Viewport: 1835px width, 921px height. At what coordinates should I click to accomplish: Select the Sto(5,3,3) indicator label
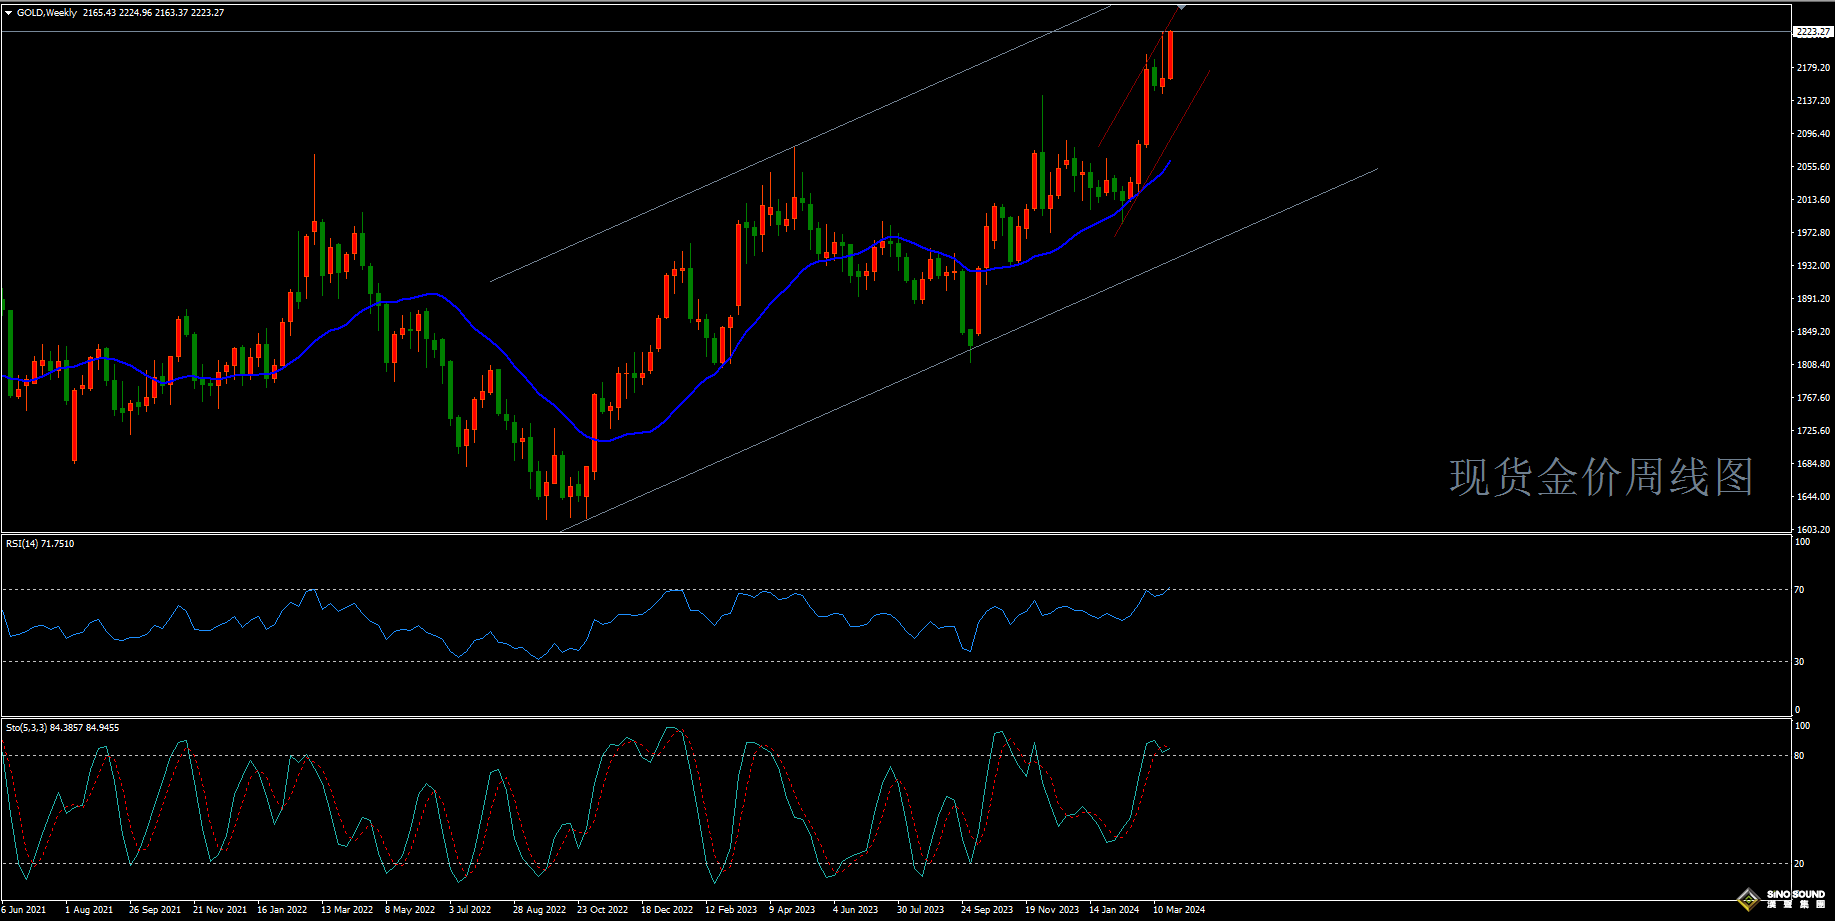pyautogui.click(x=62, y=728)
